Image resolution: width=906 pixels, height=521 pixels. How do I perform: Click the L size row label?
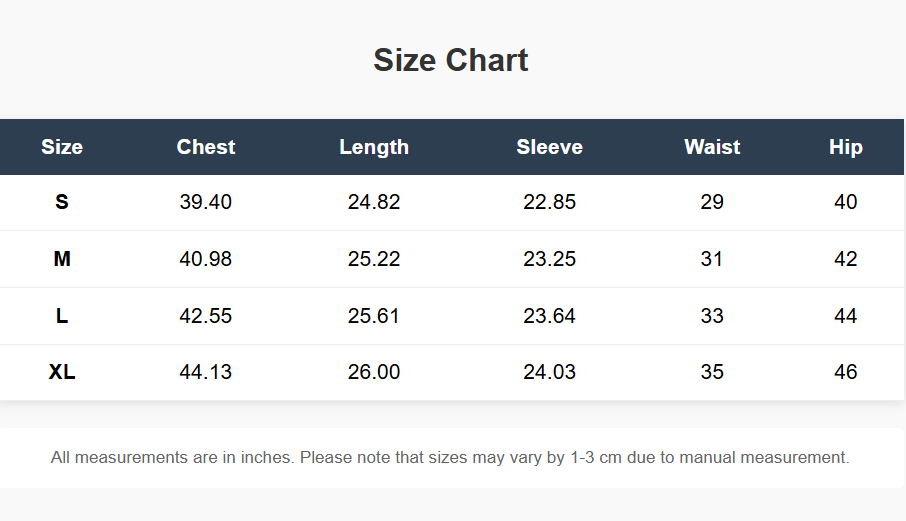(x=62, y=316)
